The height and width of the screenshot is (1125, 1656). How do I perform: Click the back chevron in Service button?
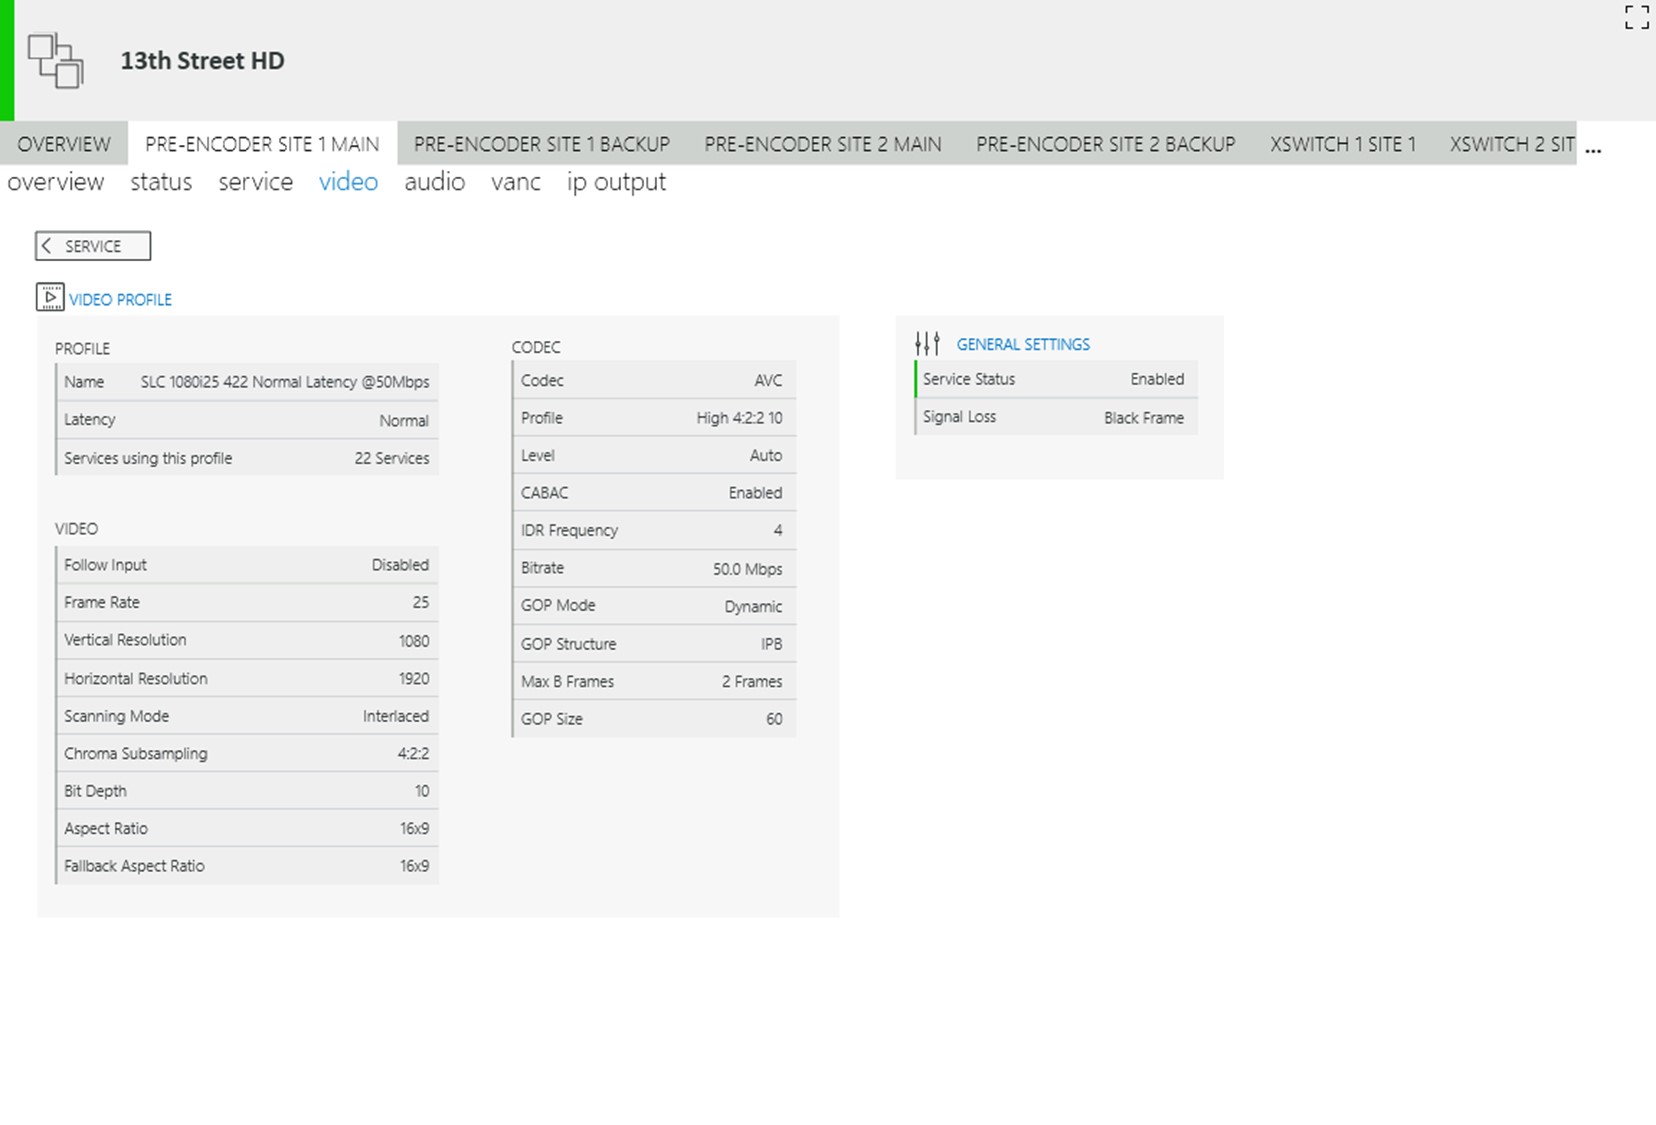pos(47,246)
